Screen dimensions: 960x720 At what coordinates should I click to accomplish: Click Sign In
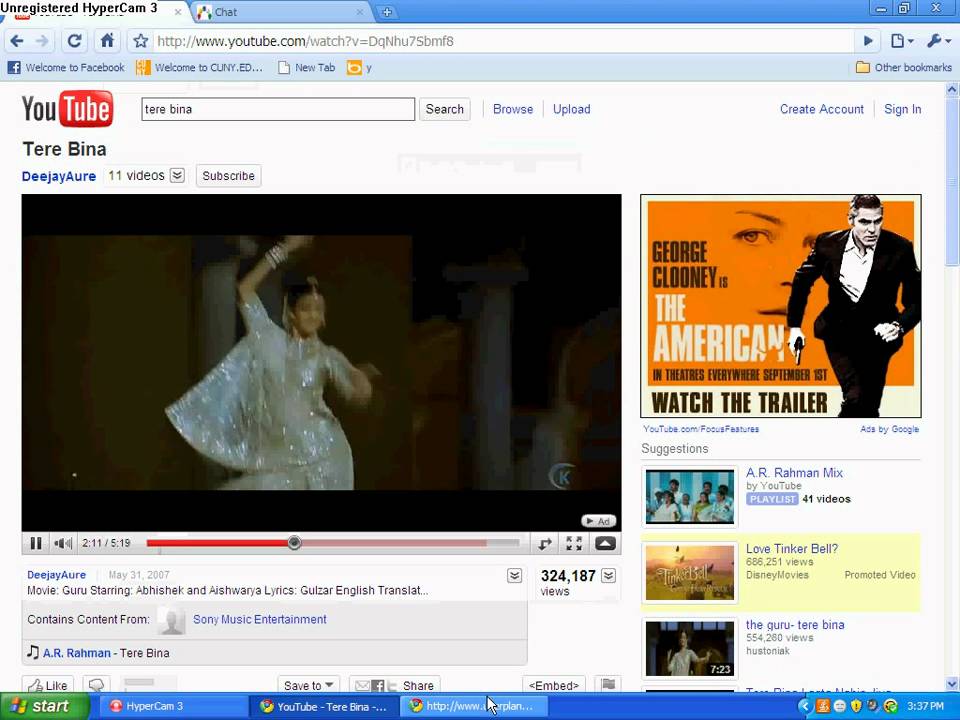(x=902, y=109)
